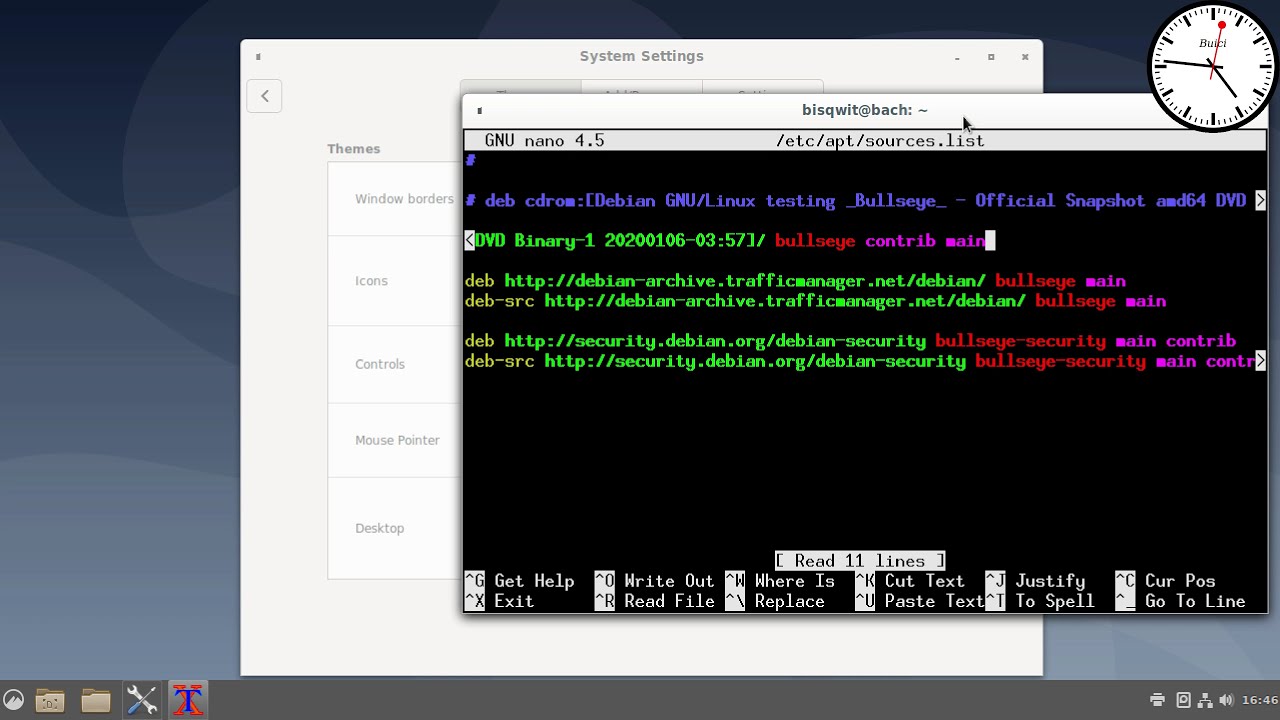Click the ^W Where Is shortcut
Screen dimensions: 1280x720
(780, 581)
